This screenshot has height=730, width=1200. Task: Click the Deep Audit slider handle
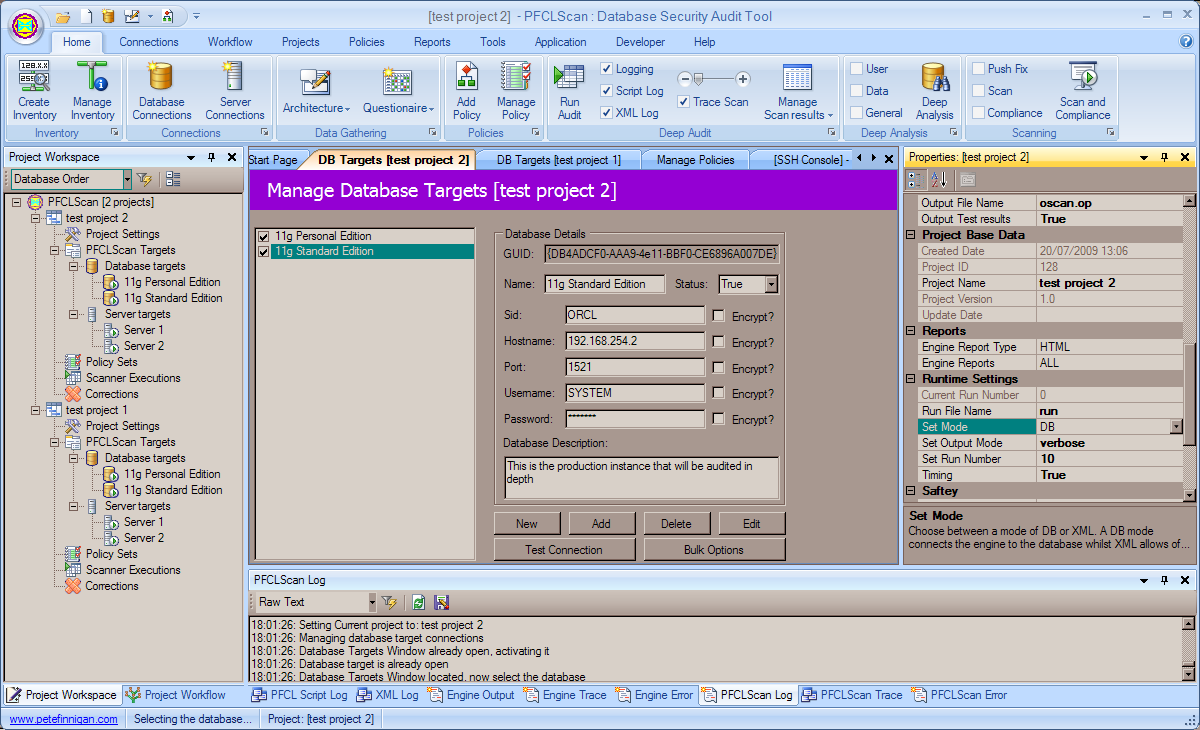(700, 78)
